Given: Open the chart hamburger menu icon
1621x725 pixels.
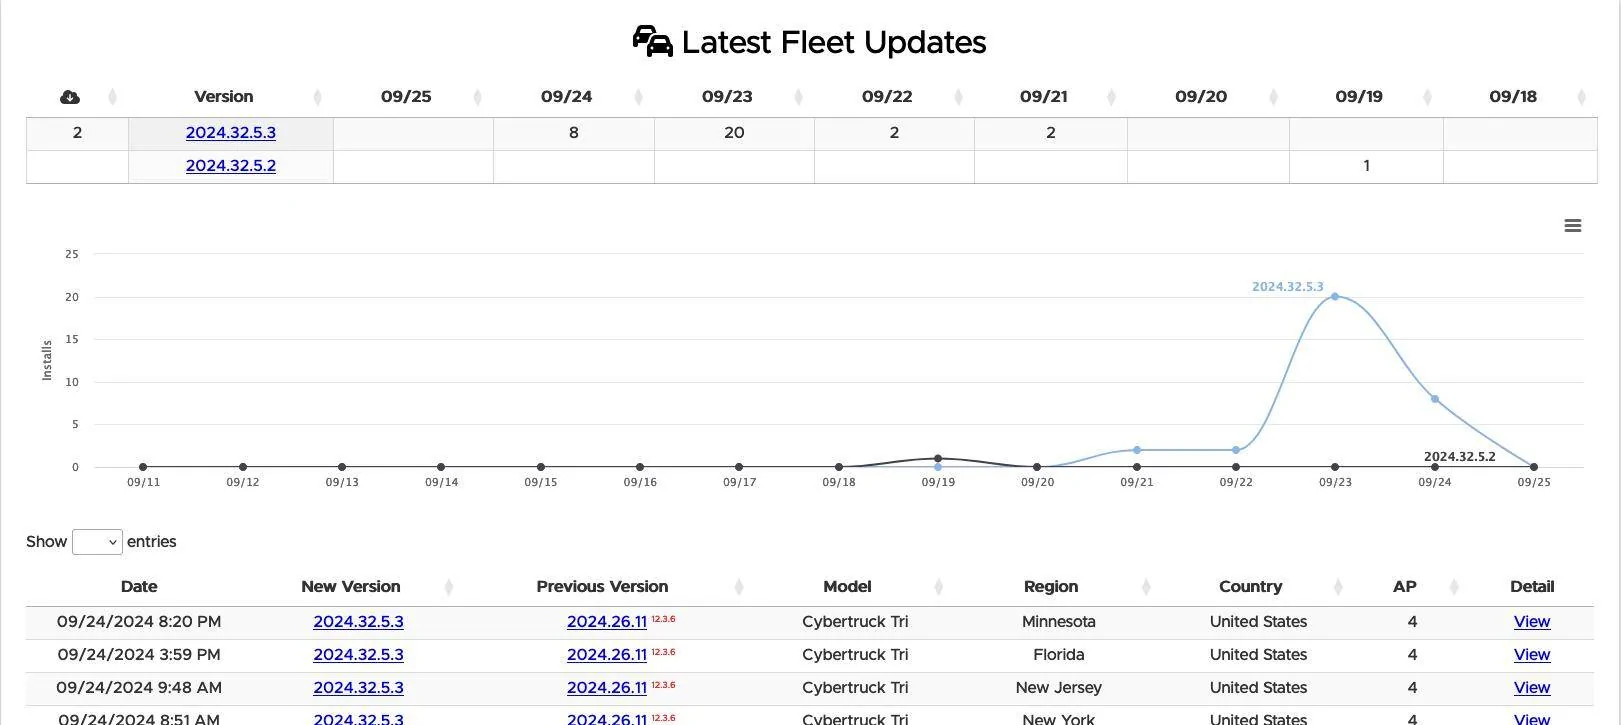Looking at the screenshot, I should 1572,226.
